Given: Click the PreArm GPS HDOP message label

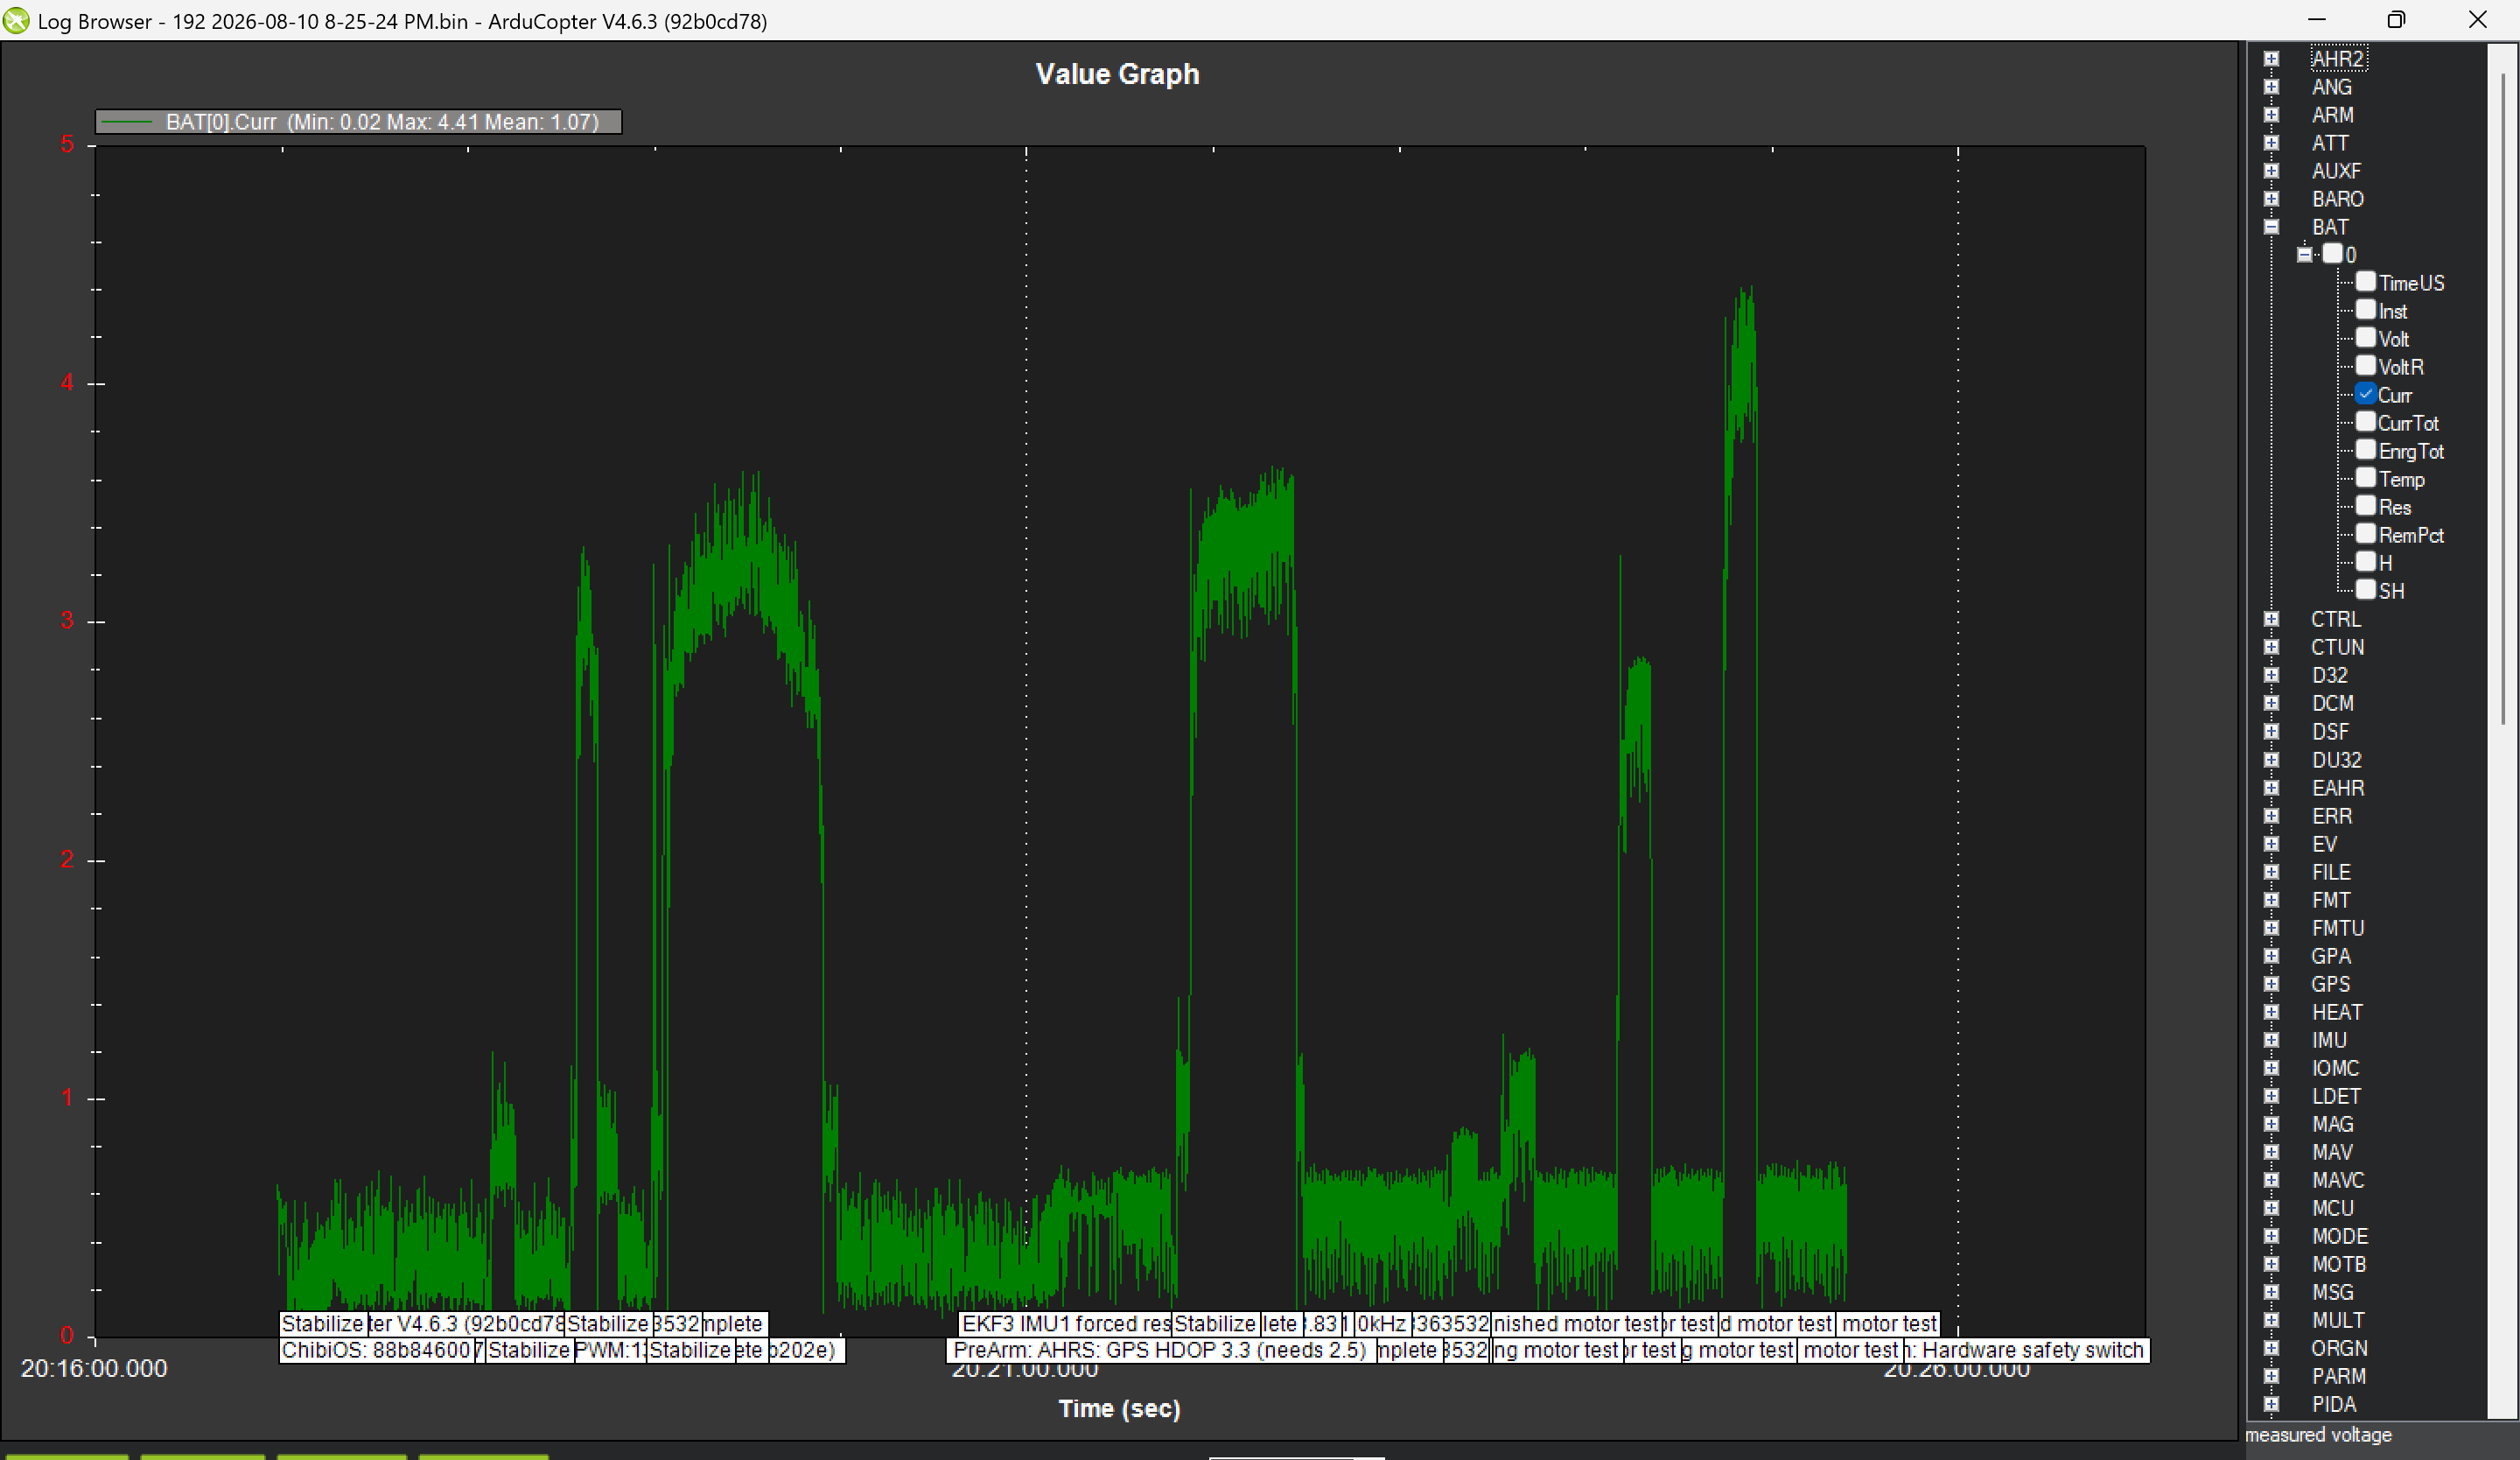Looking at the screenshot, I should click(1160, 1350).
